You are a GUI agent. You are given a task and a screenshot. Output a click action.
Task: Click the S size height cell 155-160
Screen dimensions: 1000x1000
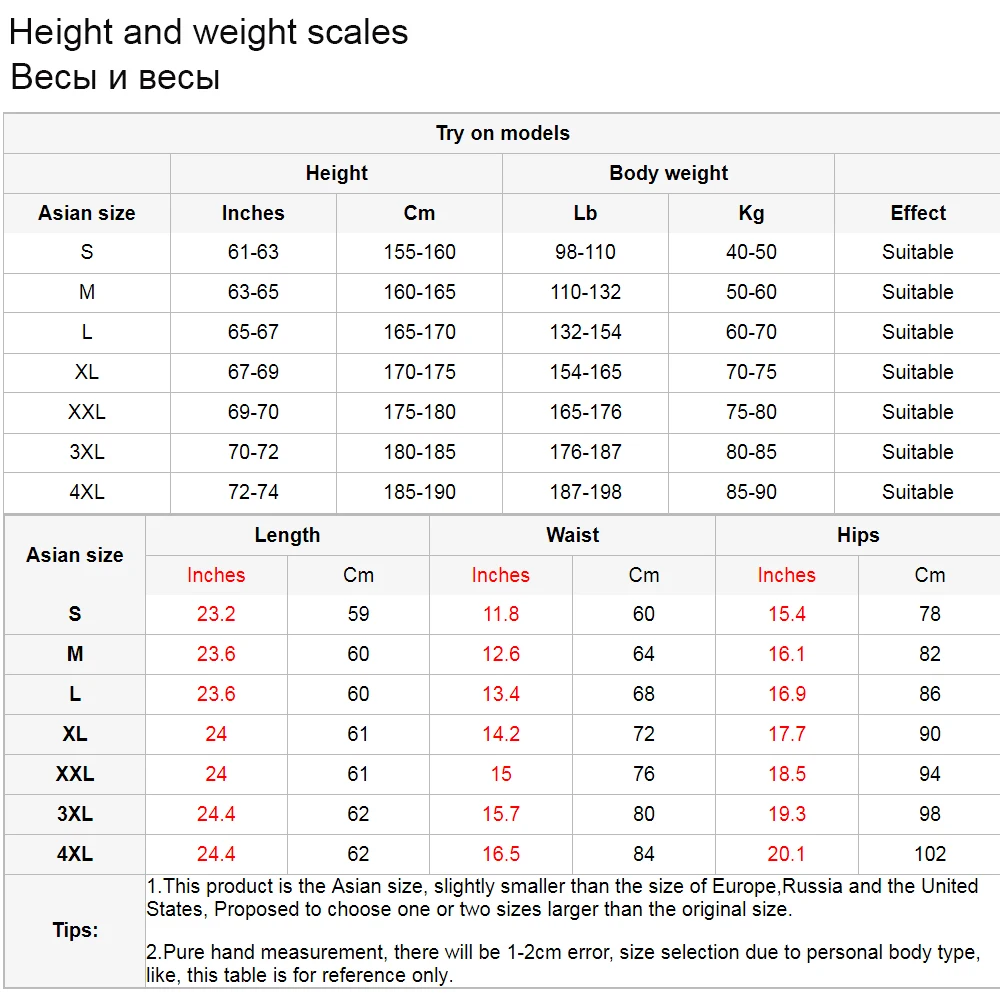[x=419, y=253]
